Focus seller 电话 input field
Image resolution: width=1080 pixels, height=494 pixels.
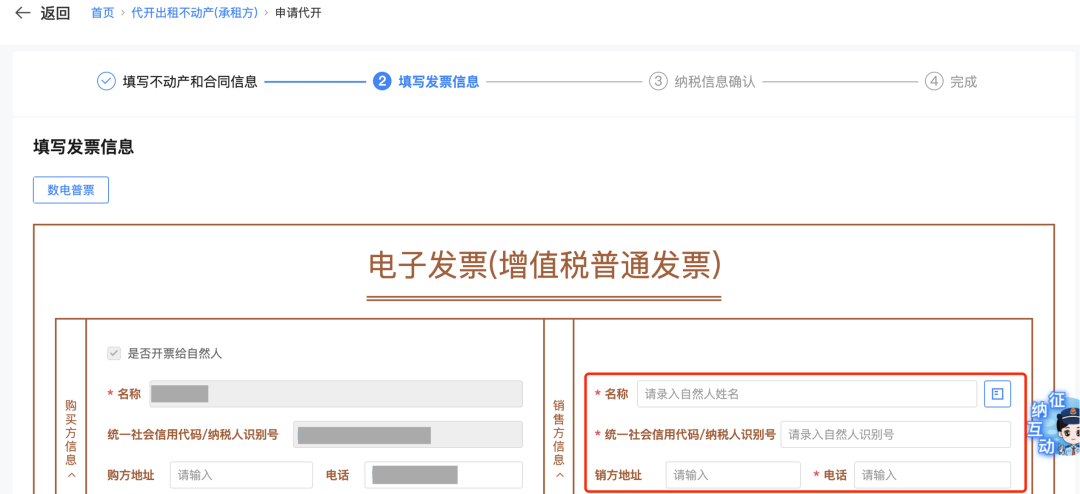(933, 475)
